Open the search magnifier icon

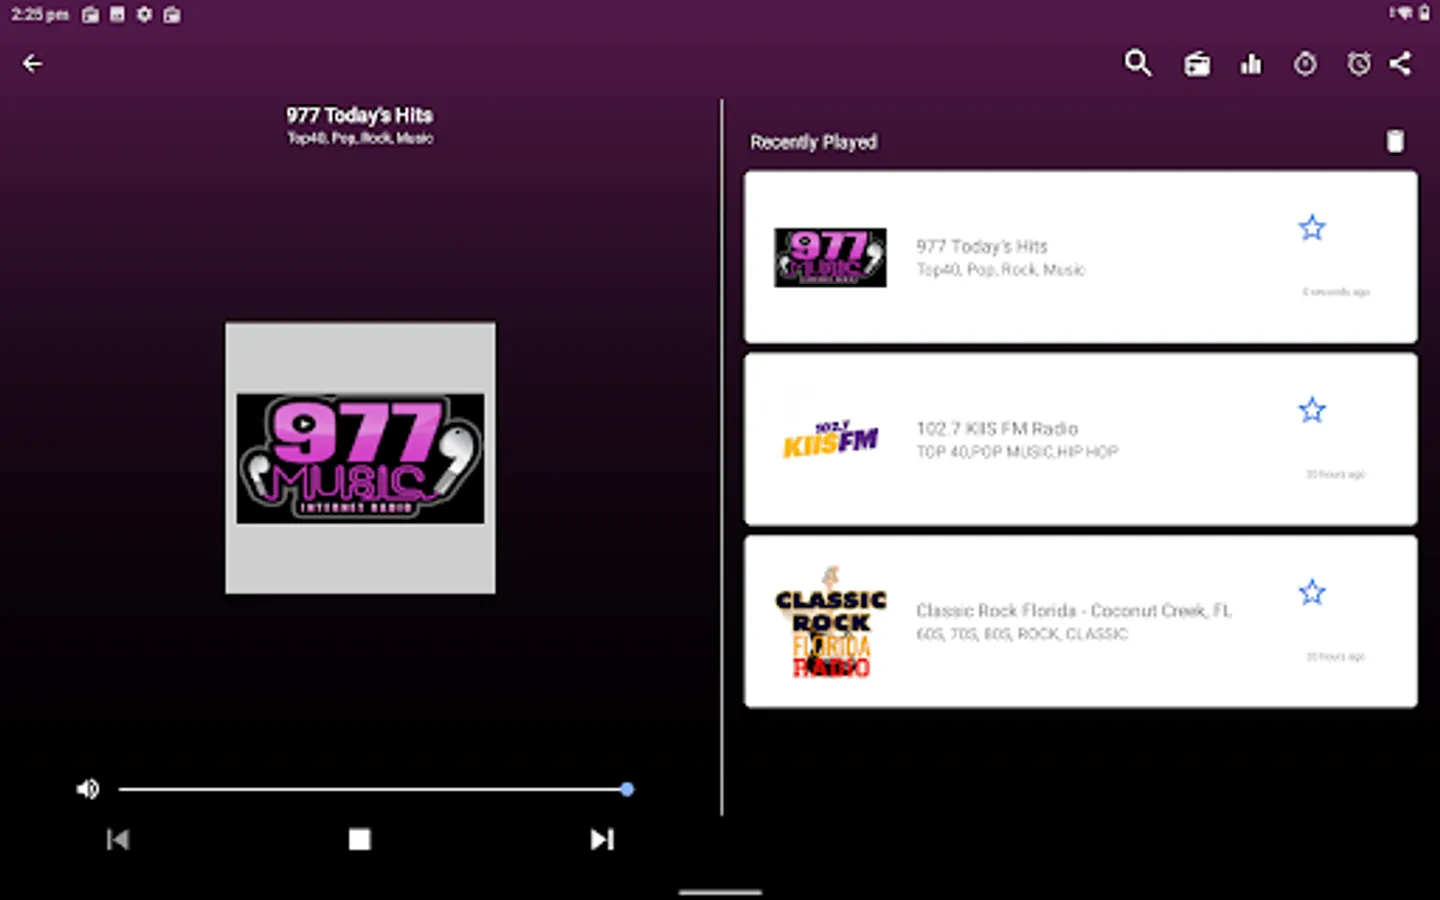[1138, 64]
